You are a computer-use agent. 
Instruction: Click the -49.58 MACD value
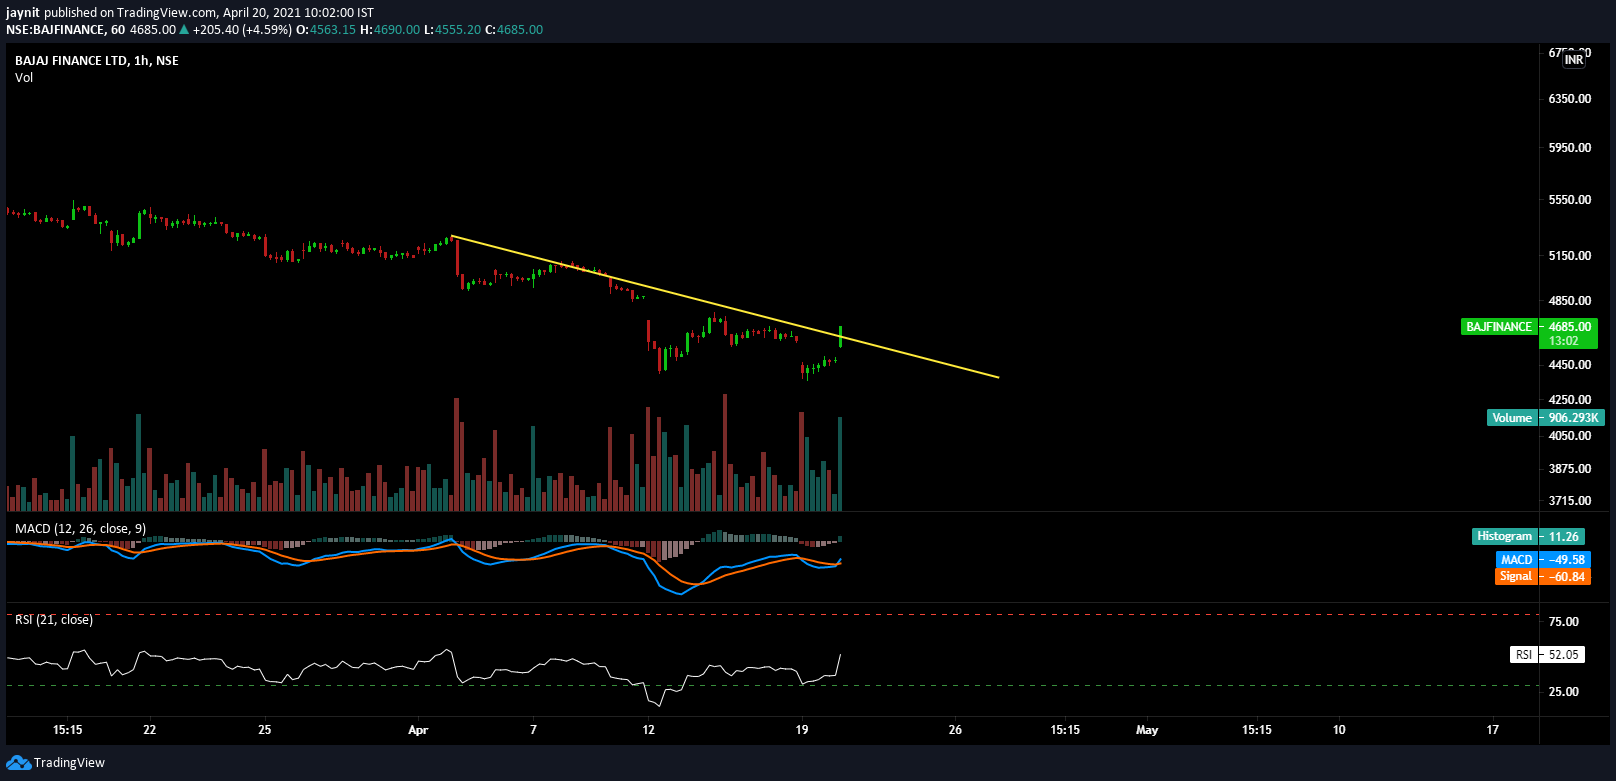tap(1565, 560)
